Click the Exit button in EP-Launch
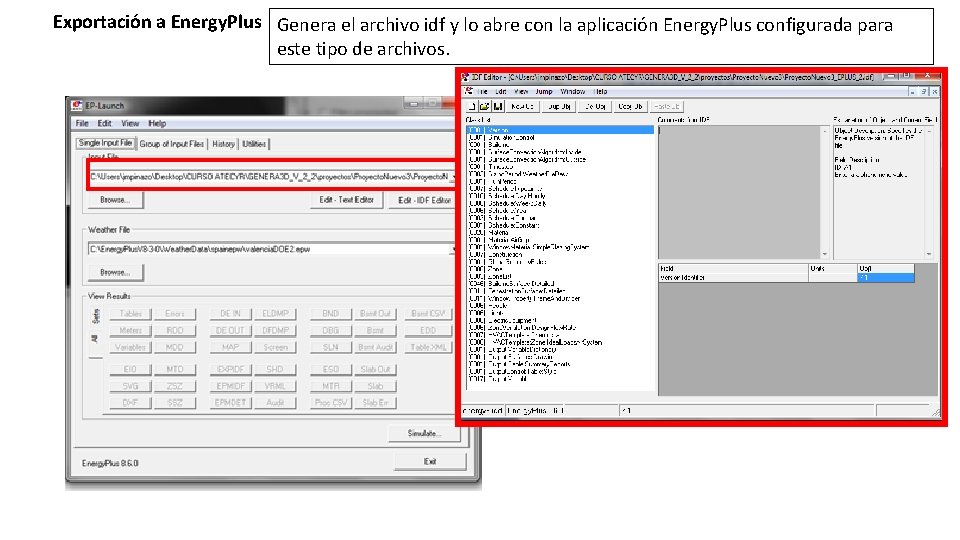This screenshot has width=960, height=540. point(430,461)
